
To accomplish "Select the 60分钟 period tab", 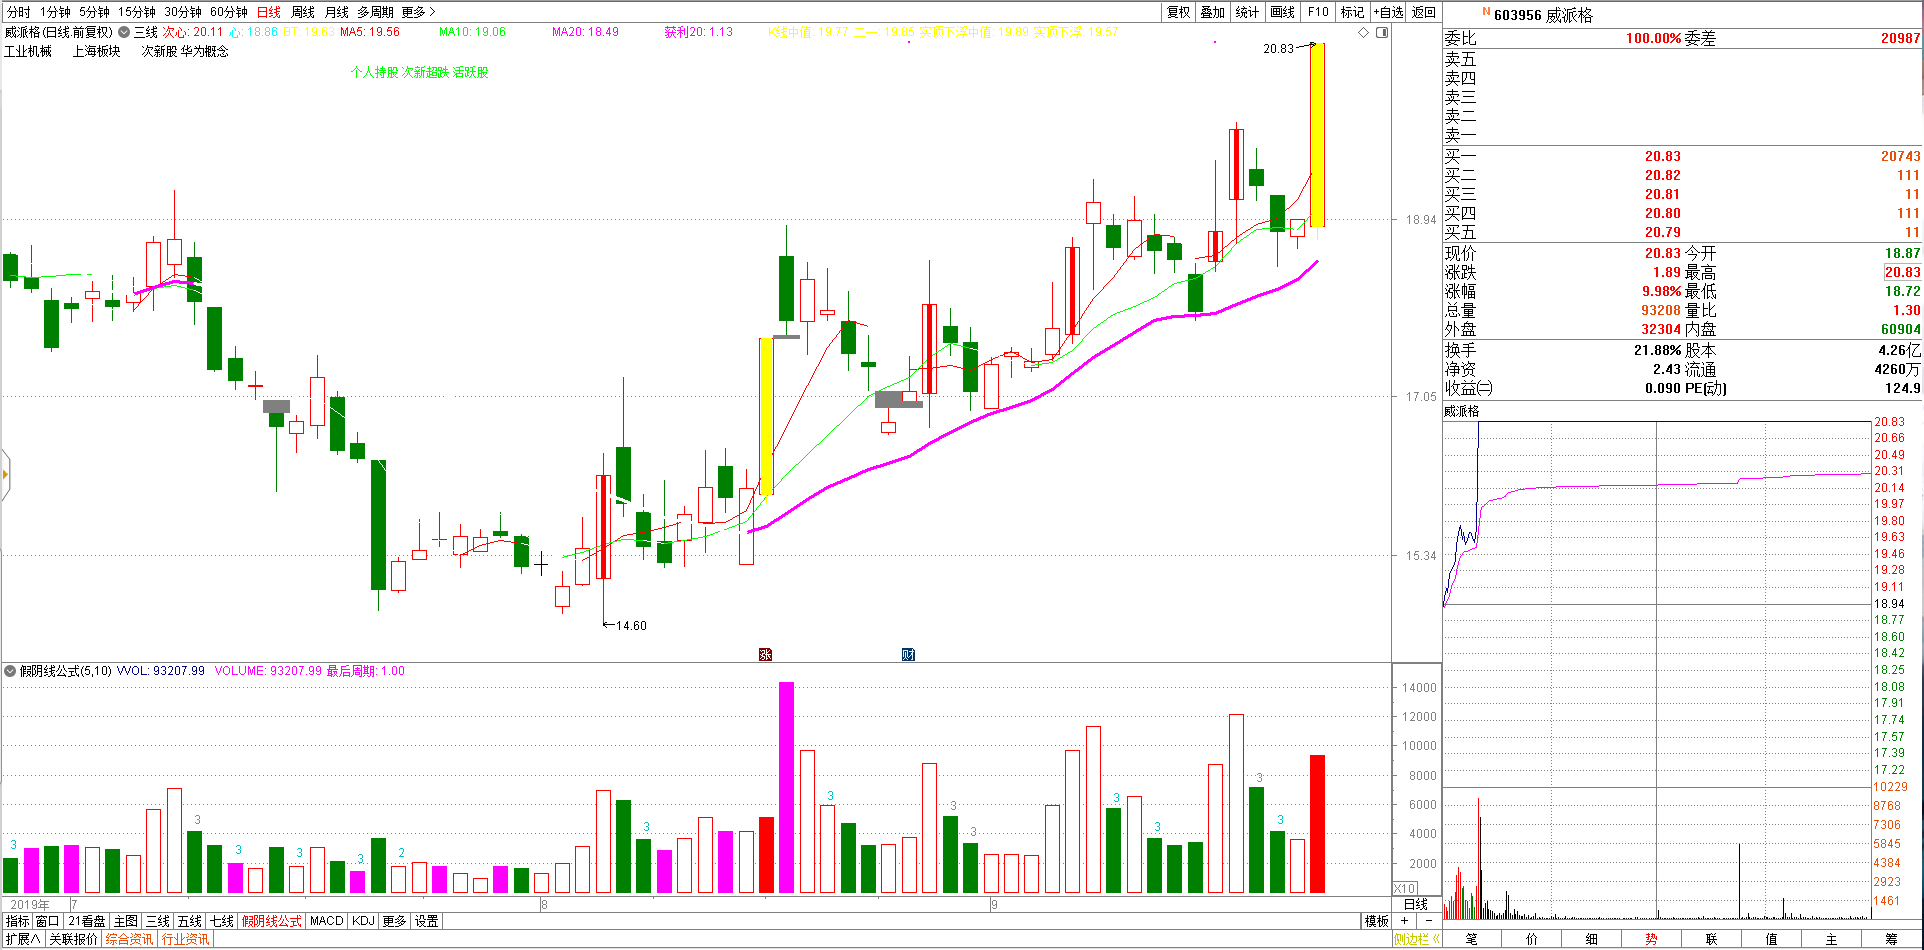I will click(229, 12).
